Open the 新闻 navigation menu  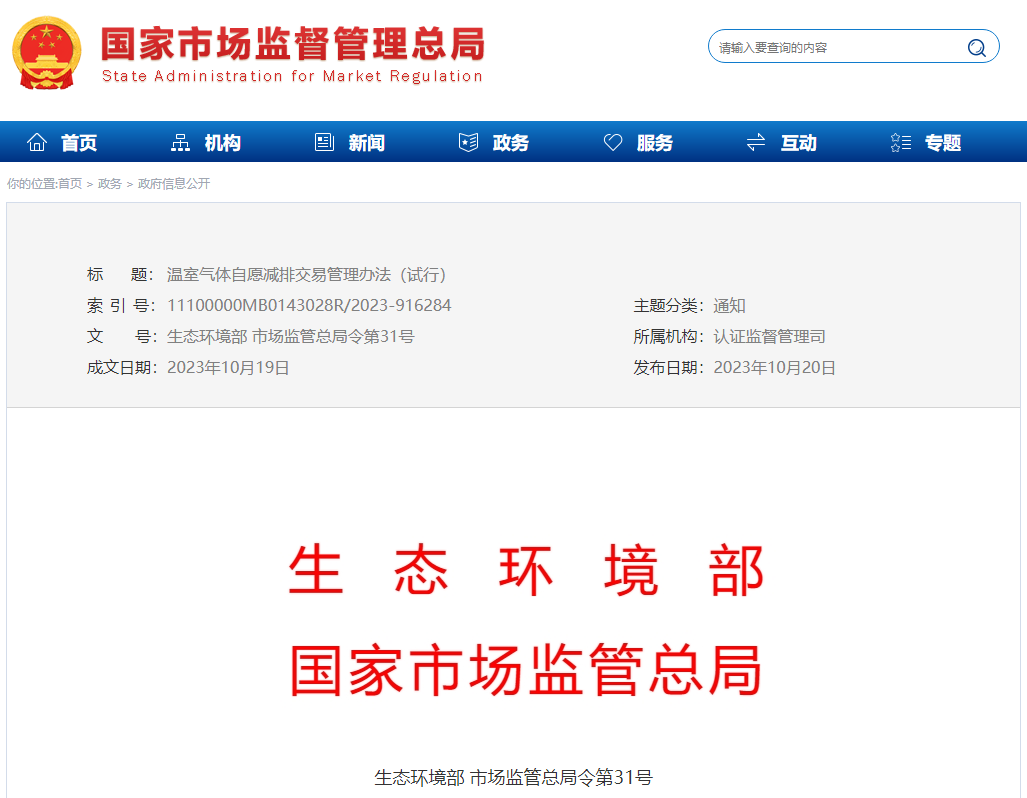pyautogui.click(x=367, y=143)
